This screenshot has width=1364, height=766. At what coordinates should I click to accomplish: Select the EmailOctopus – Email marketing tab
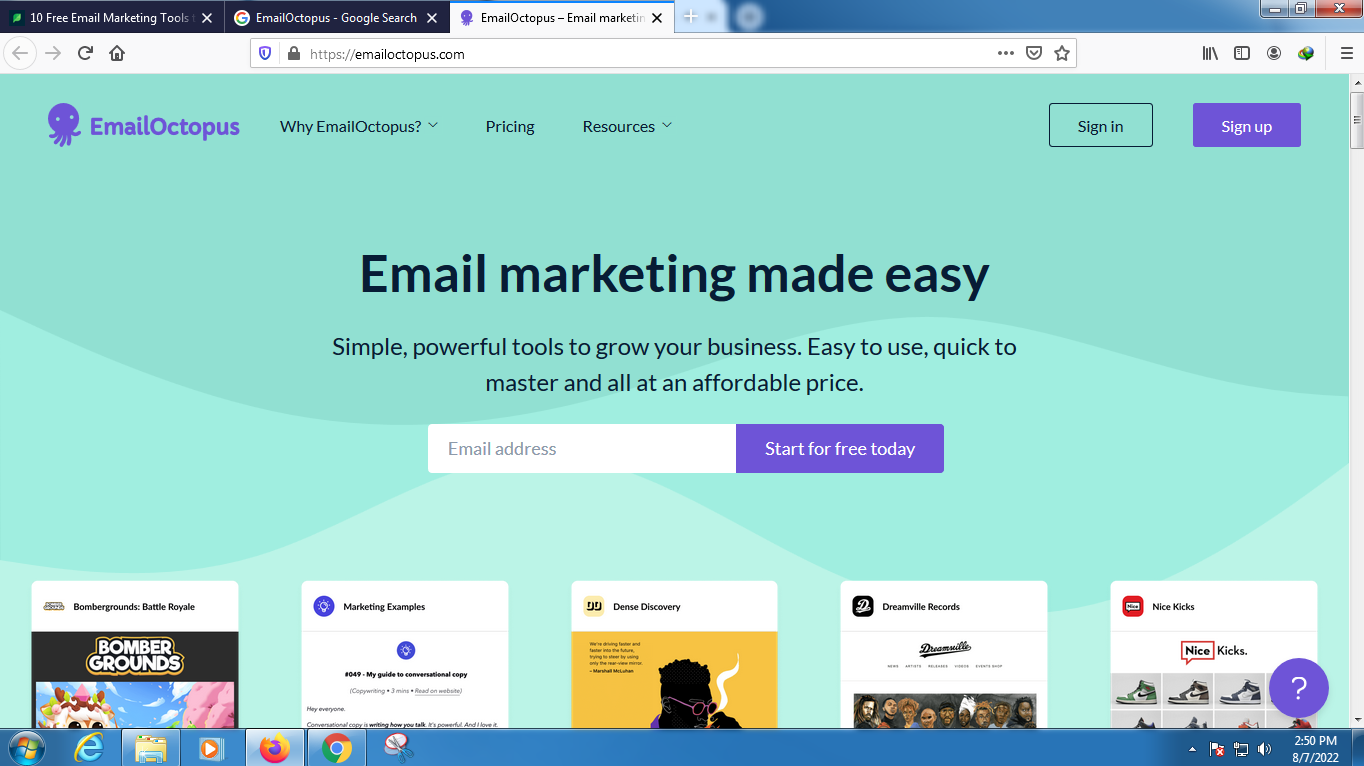(561, 18)
